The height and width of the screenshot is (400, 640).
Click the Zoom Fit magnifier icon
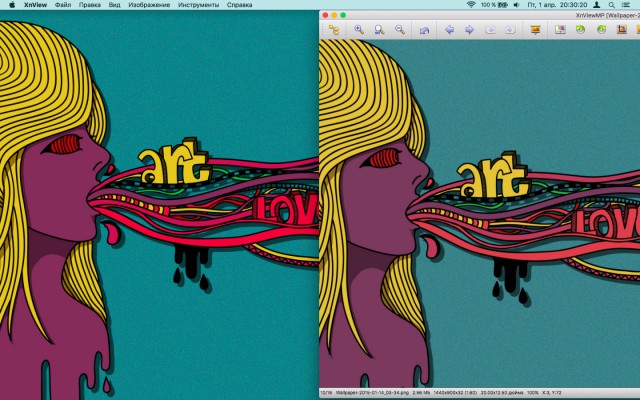380,30
